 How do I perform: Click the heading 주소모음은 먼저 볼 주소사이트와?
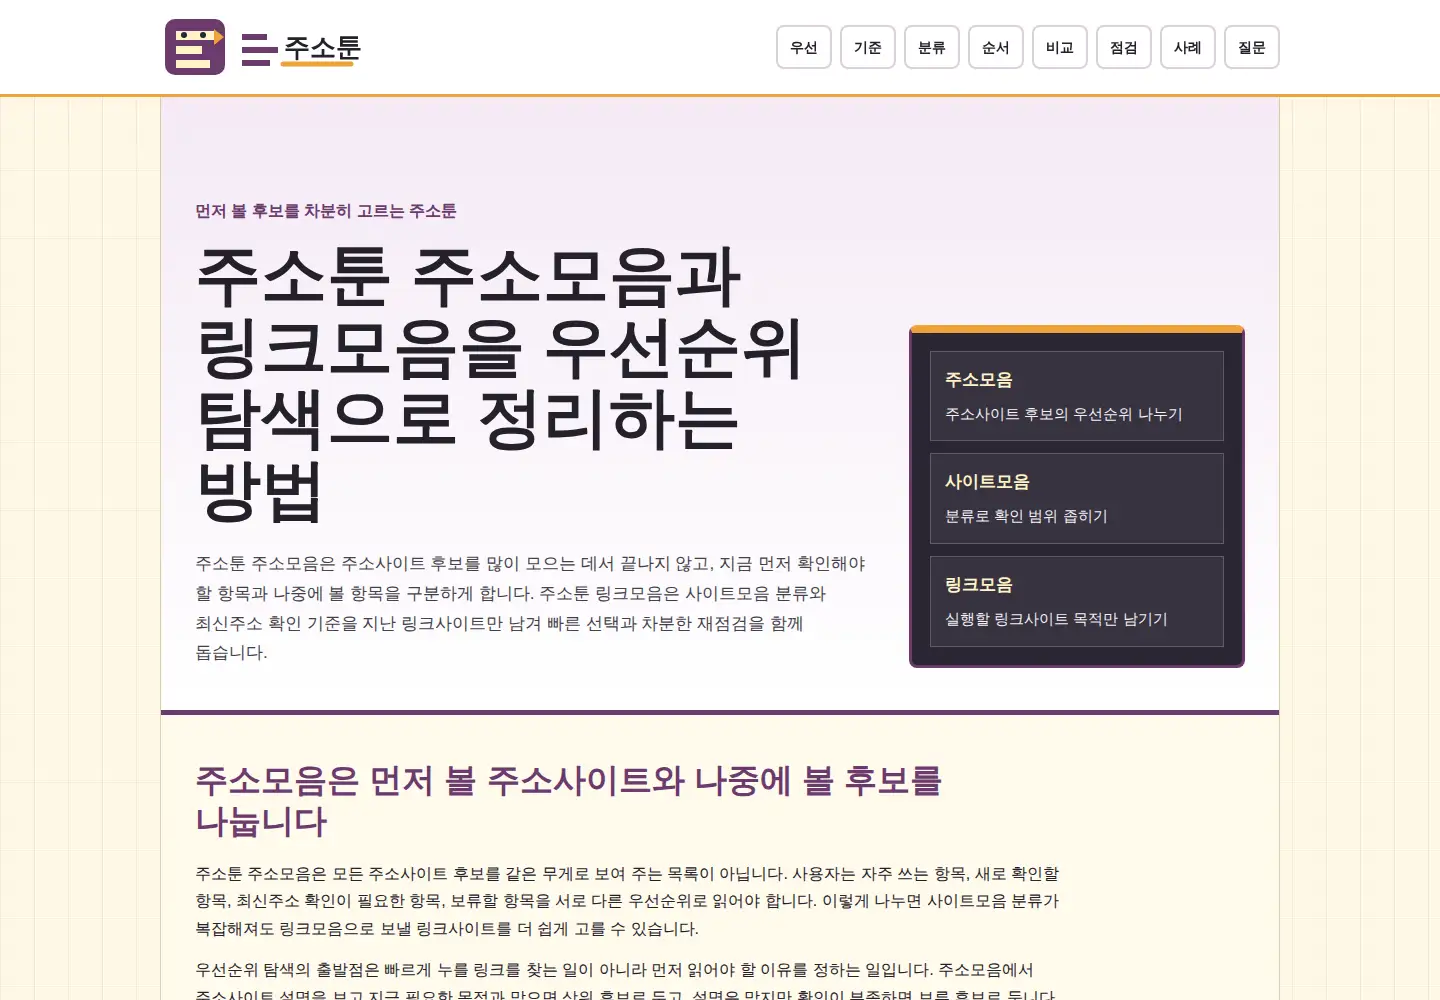[x=569, y=801]
